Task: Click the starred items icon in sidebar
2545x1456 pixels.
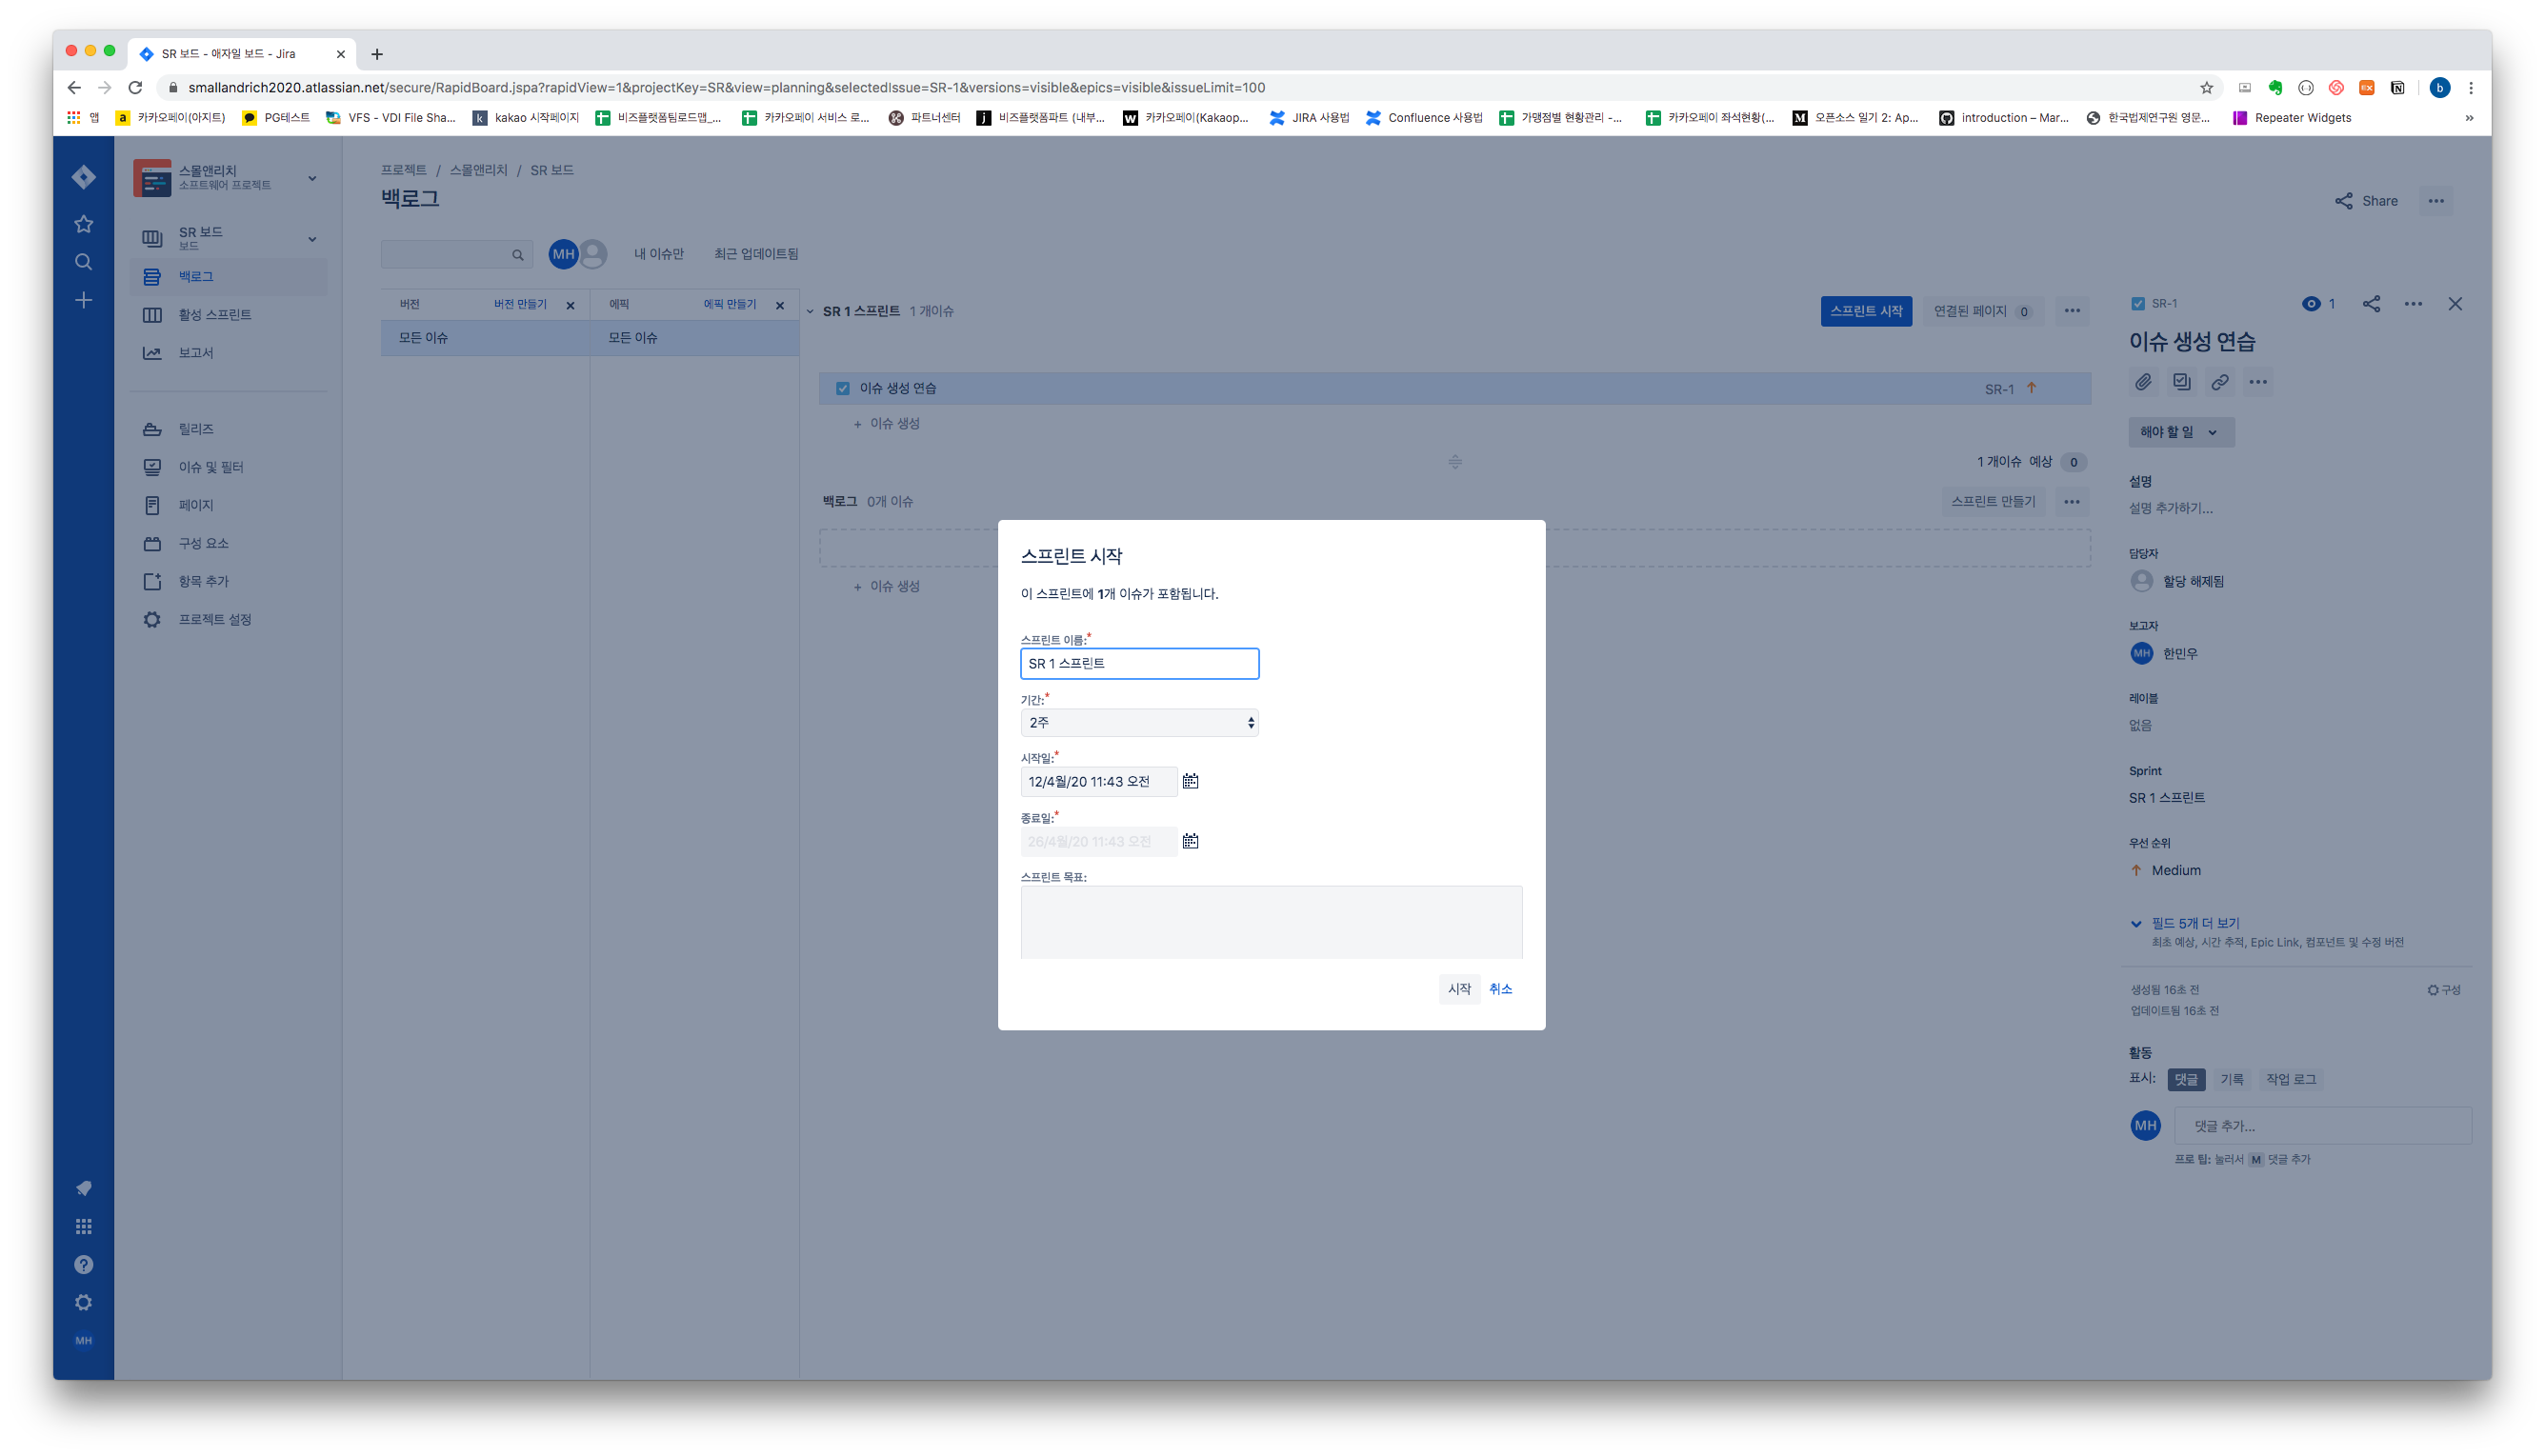Action: click(x=84, y=224)
